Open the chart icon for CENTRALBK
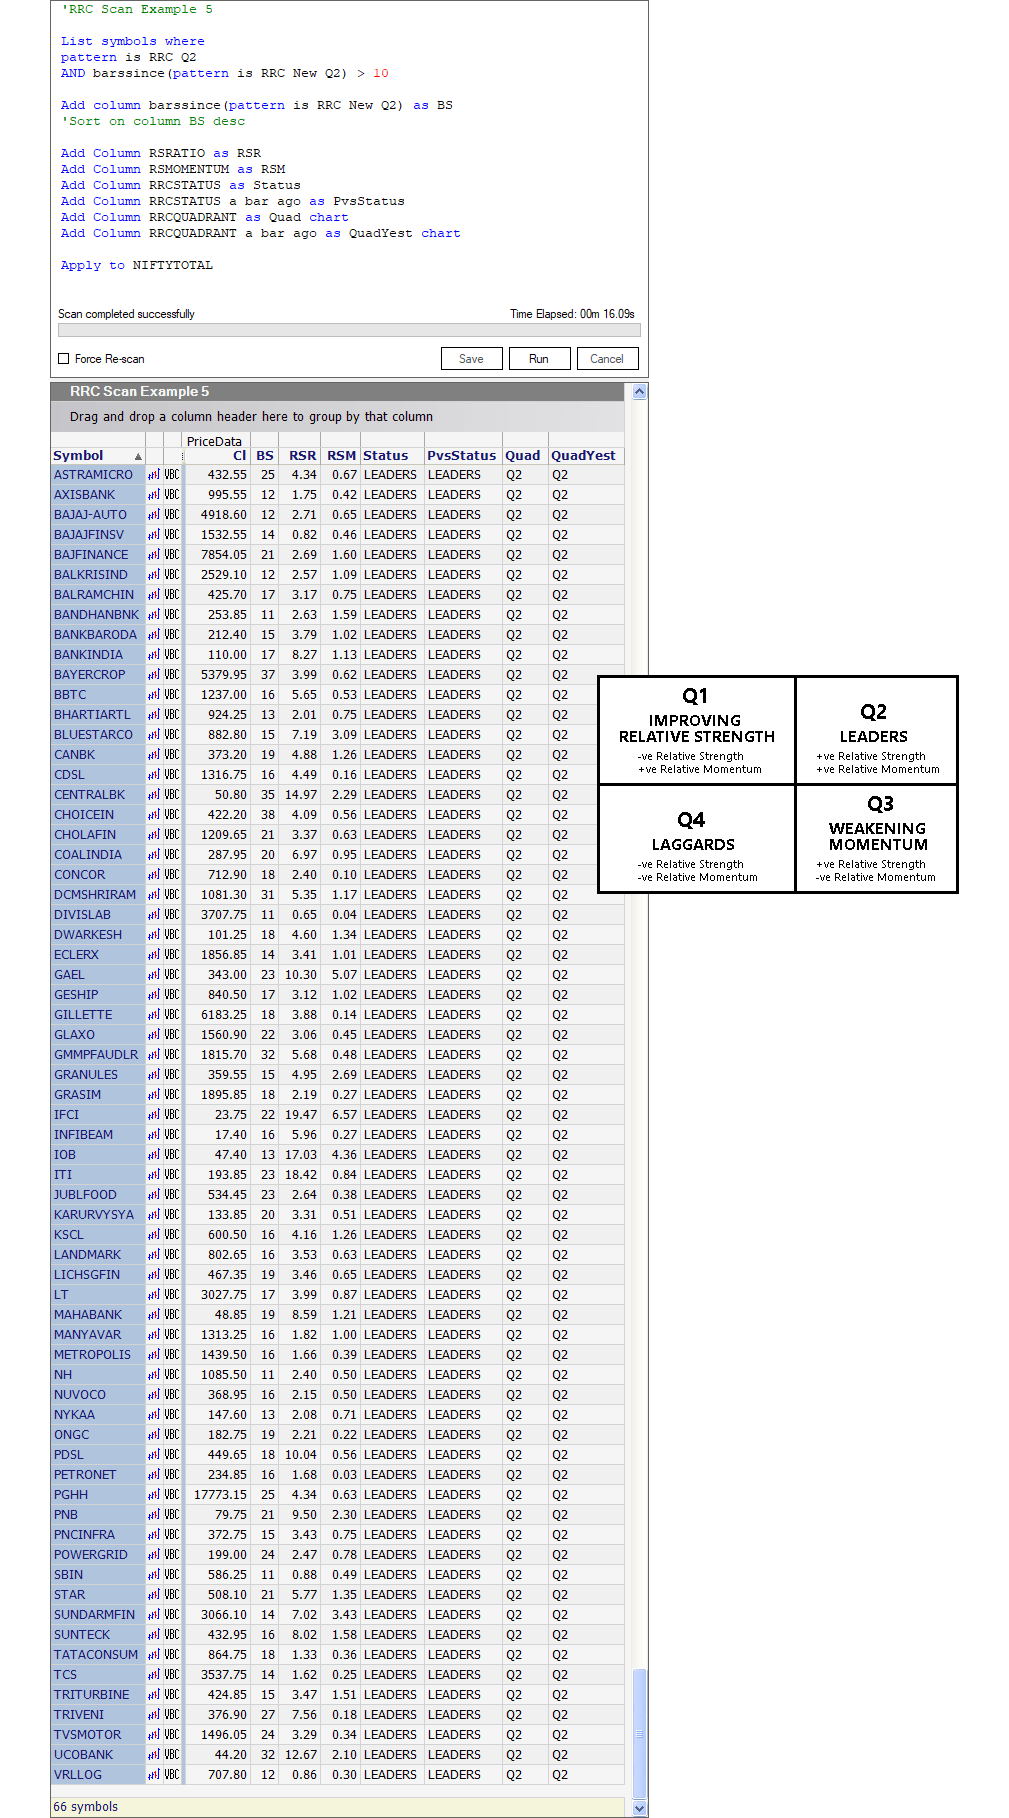This screenshot has width=1009, height=1818. click(154, 795)
